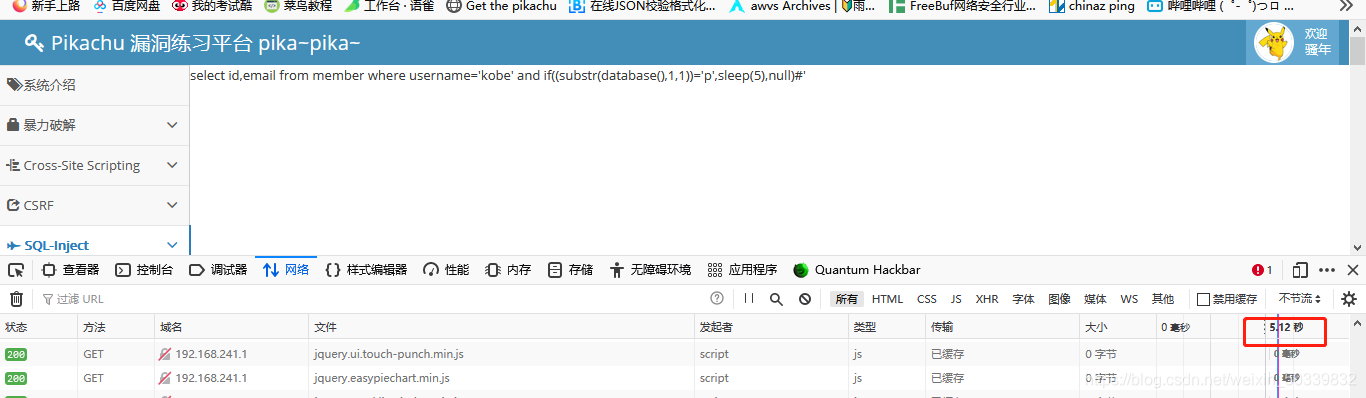Click the responsive design mode icon
1366x398 pixels.
1300,270
